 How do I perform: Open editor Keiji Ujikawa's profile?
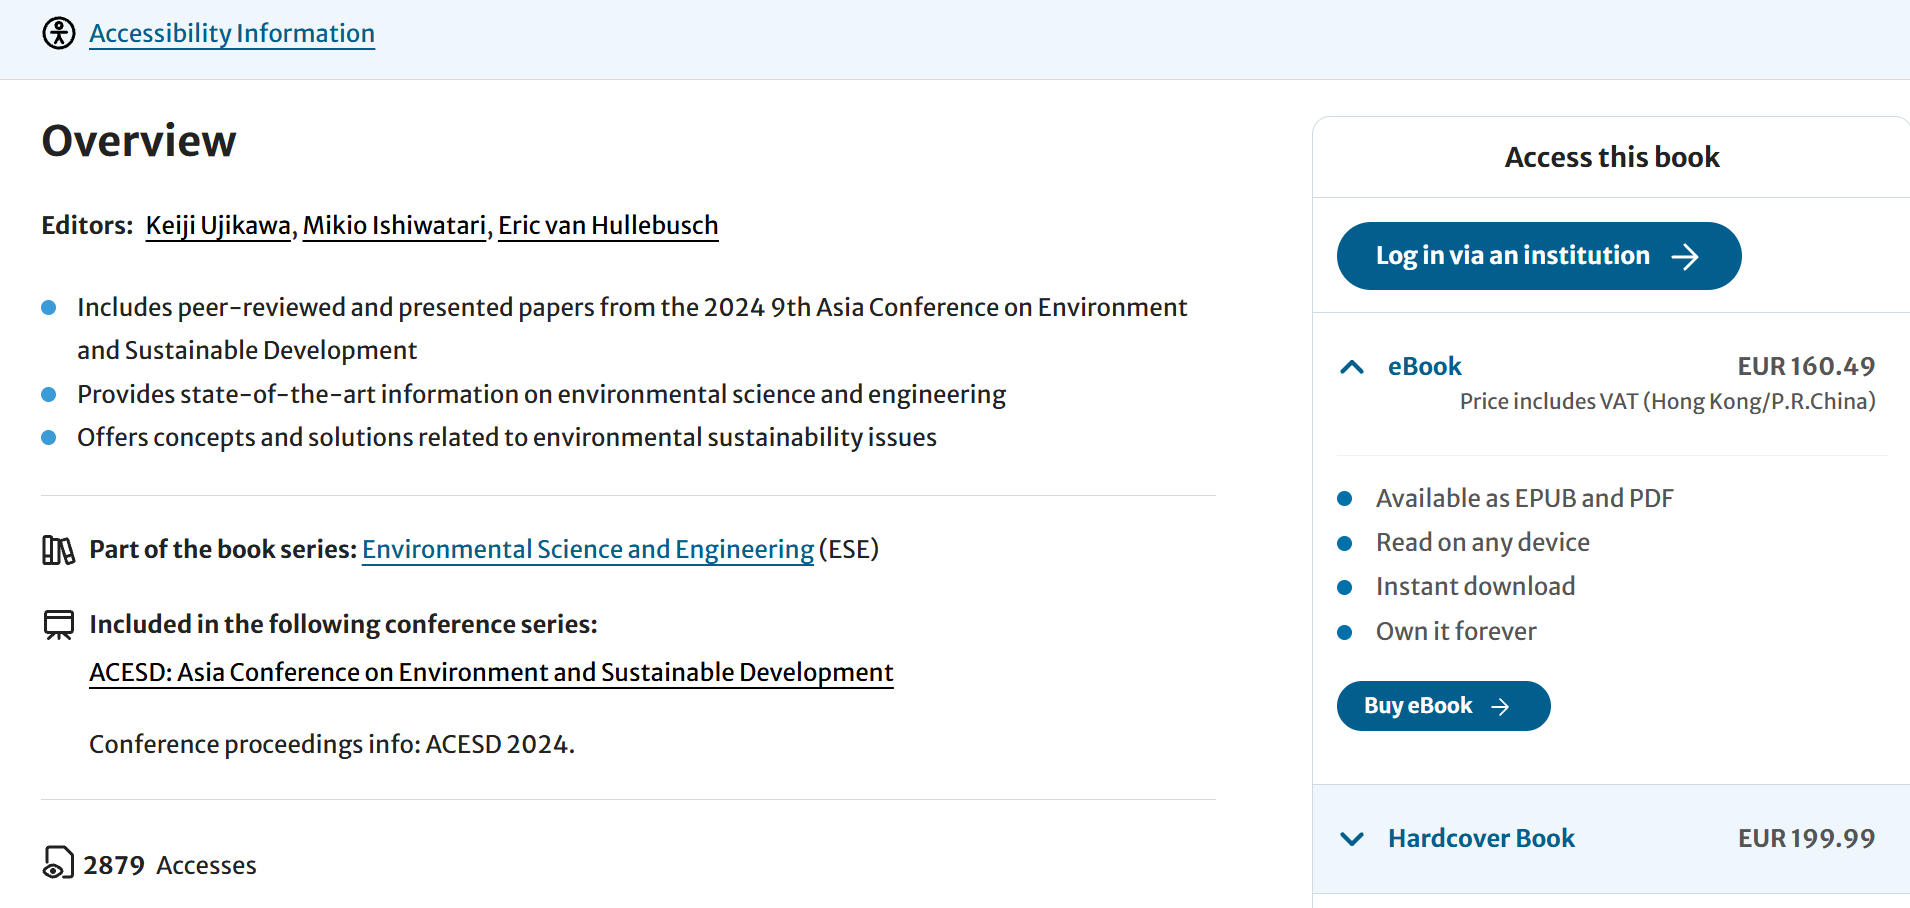coord(218,226)
